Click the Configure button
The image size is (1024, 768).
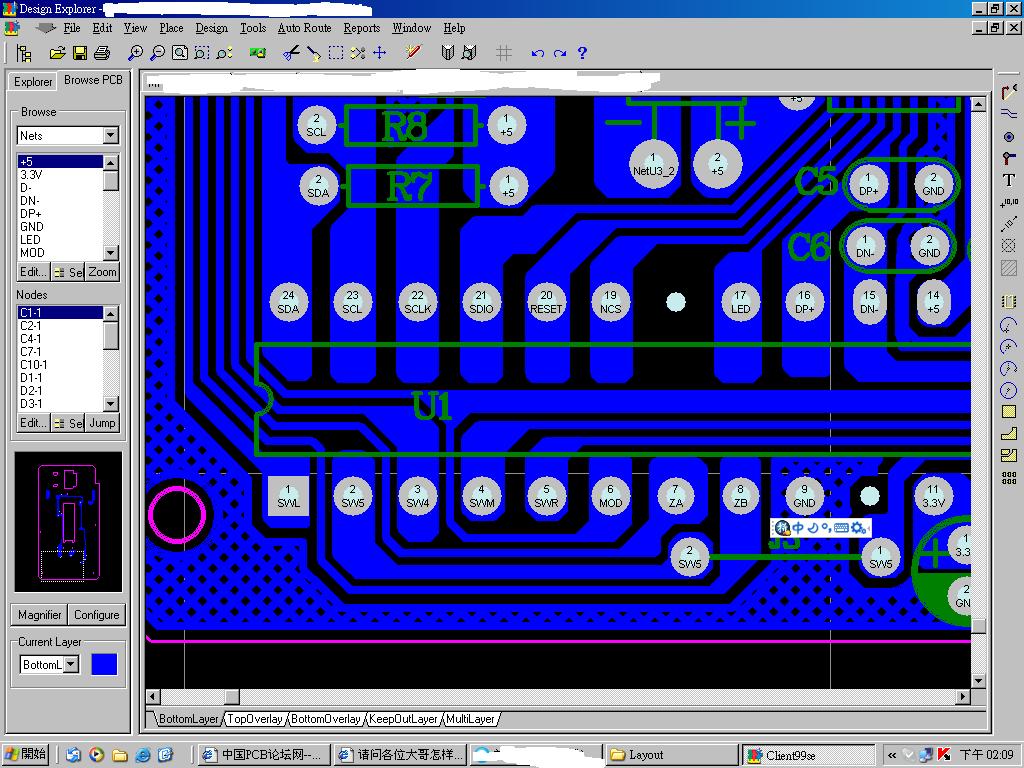(x=97, y=615)
